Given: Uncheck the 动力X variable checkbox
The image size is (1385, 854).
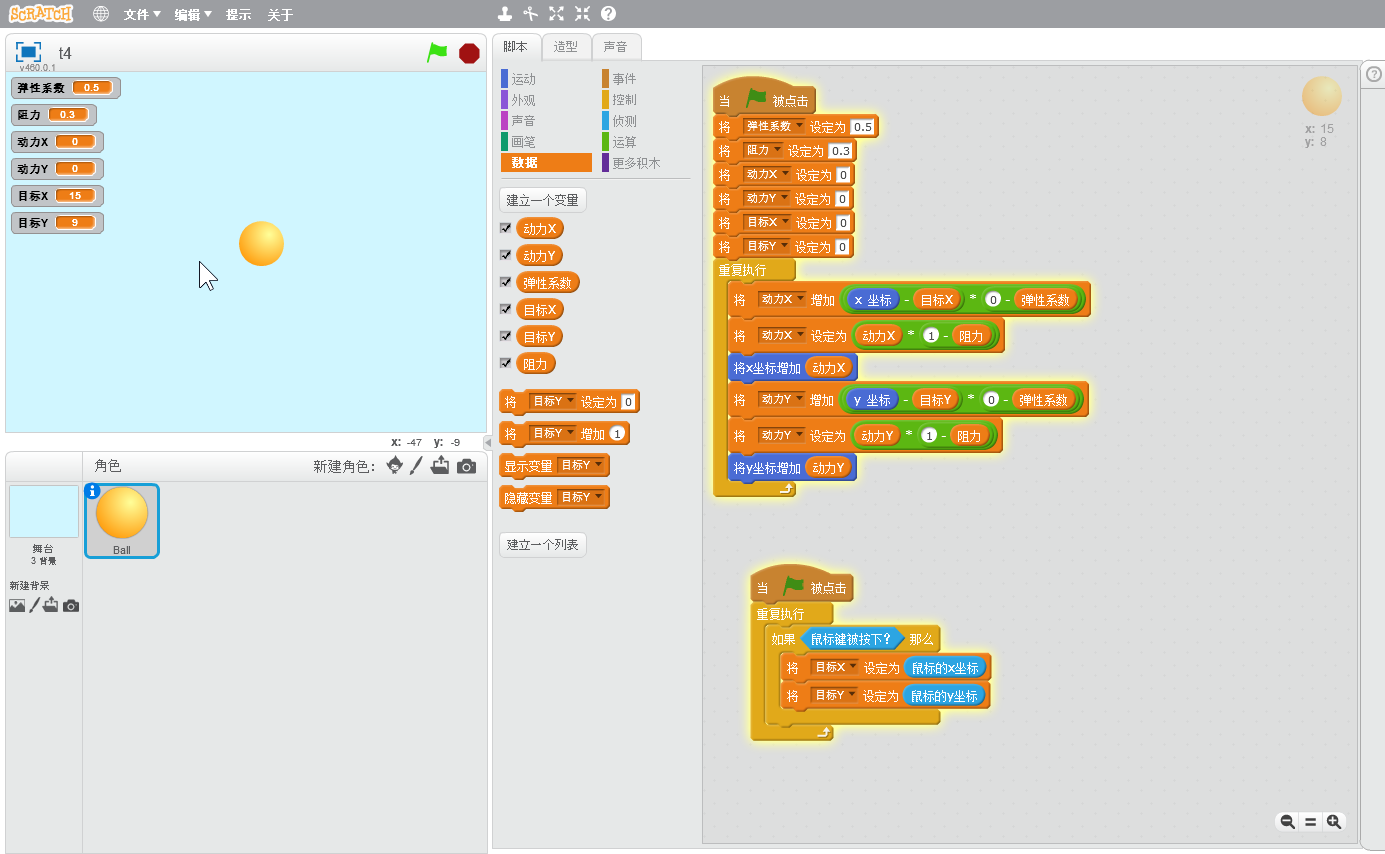Looking at the screenshot, I should pos(505,228).
